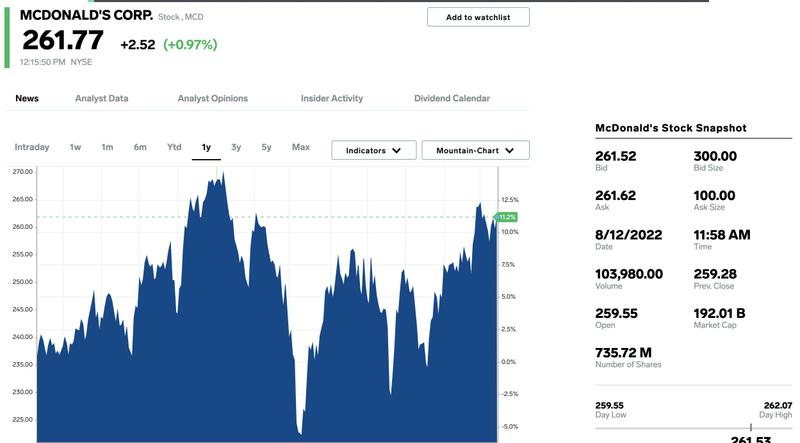Image resolution: width=800 pixels, height=443 pixels.
Task: Click the Time value 11:58 AM
Action: point(722,235)
